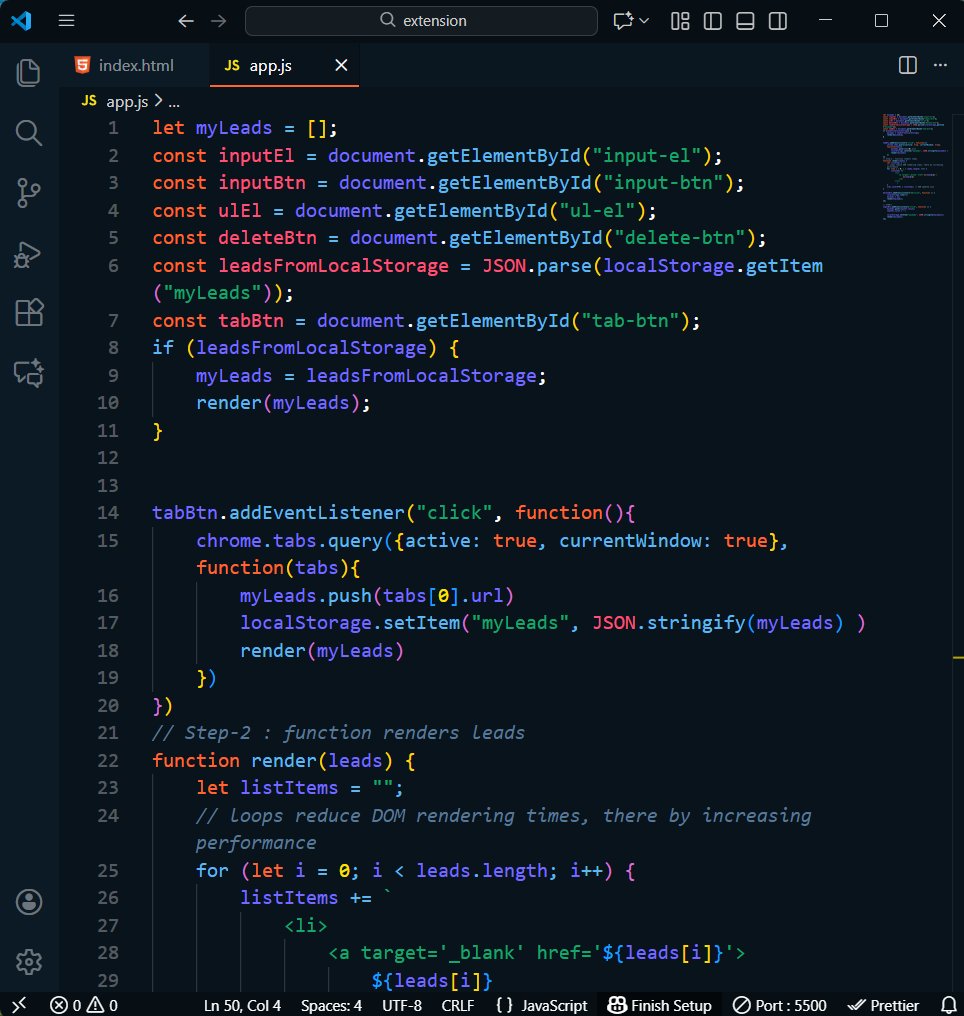Image resolution: width=964 pixels, height=1016 pixels.
Task: Open Customize Layout icon
Action: [680, 21]
